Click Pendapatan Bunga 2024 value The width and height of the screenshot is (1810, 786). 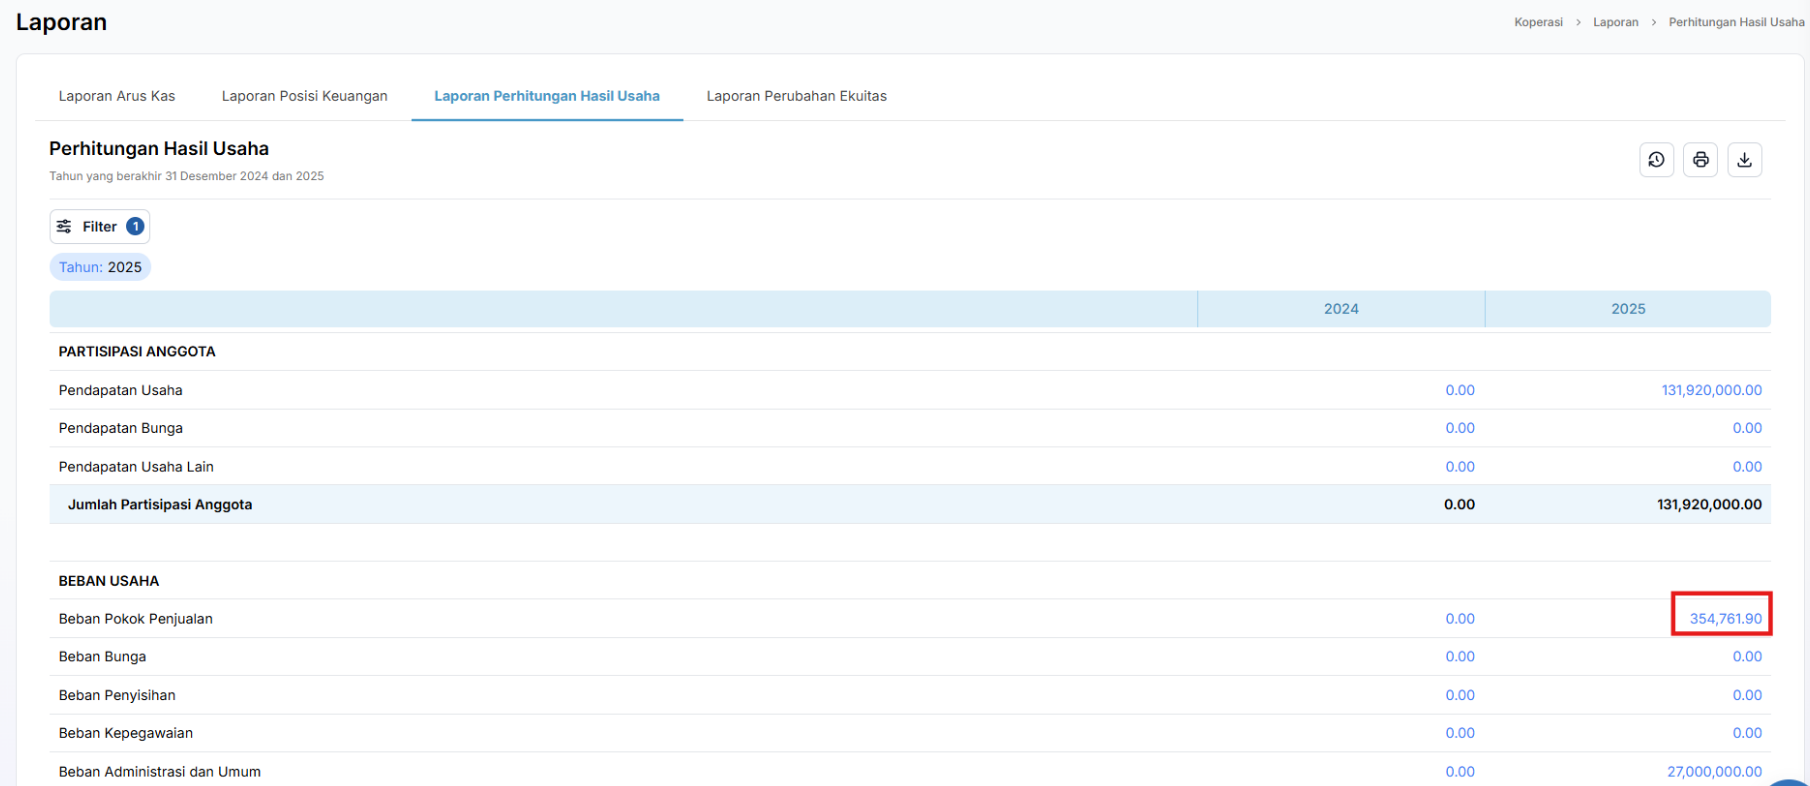point(1460,428)
